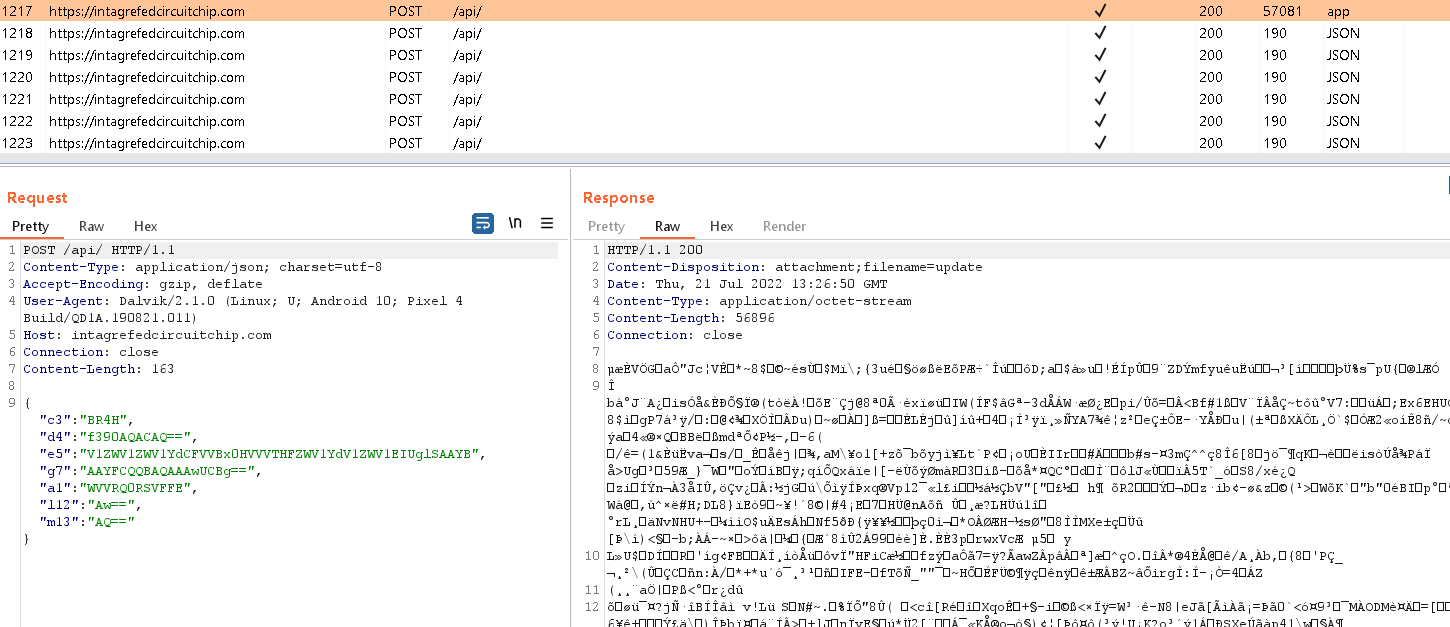Click the checkmark in row 1219
This screenshot has height=627, width=1450.
(1100, 56)
